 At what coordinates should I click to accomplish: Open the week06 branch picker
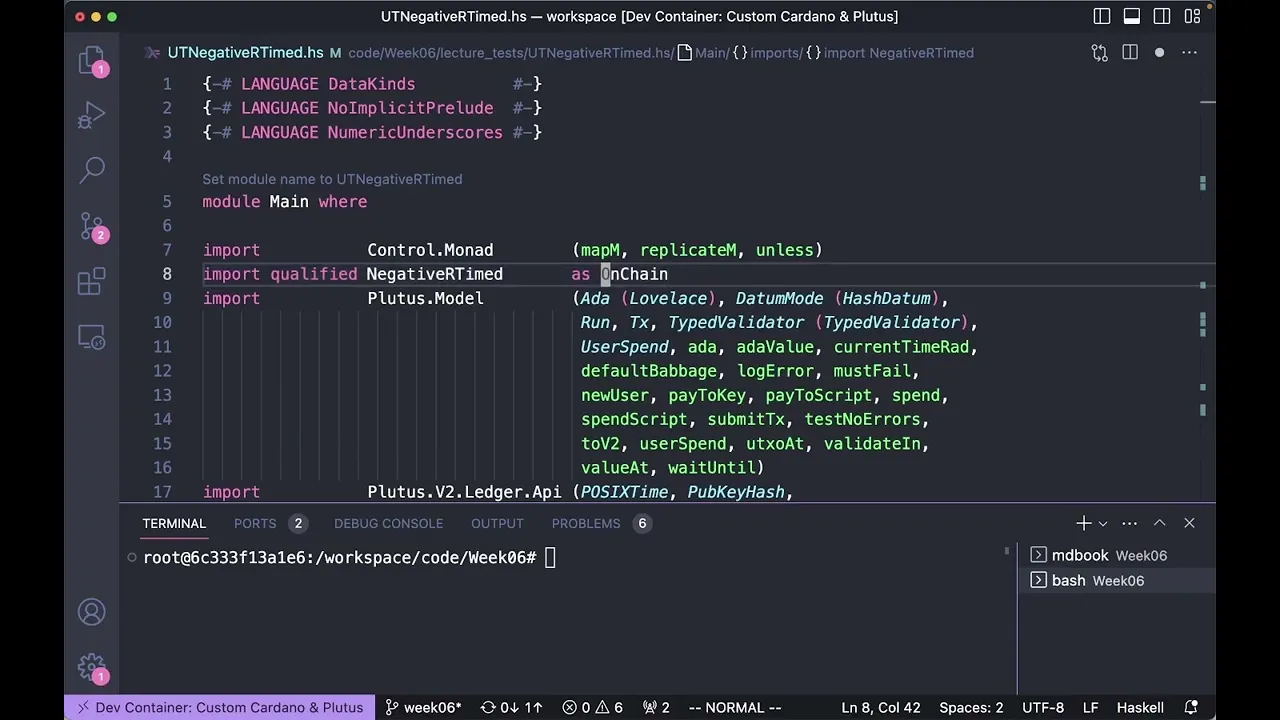click(424, 707)
